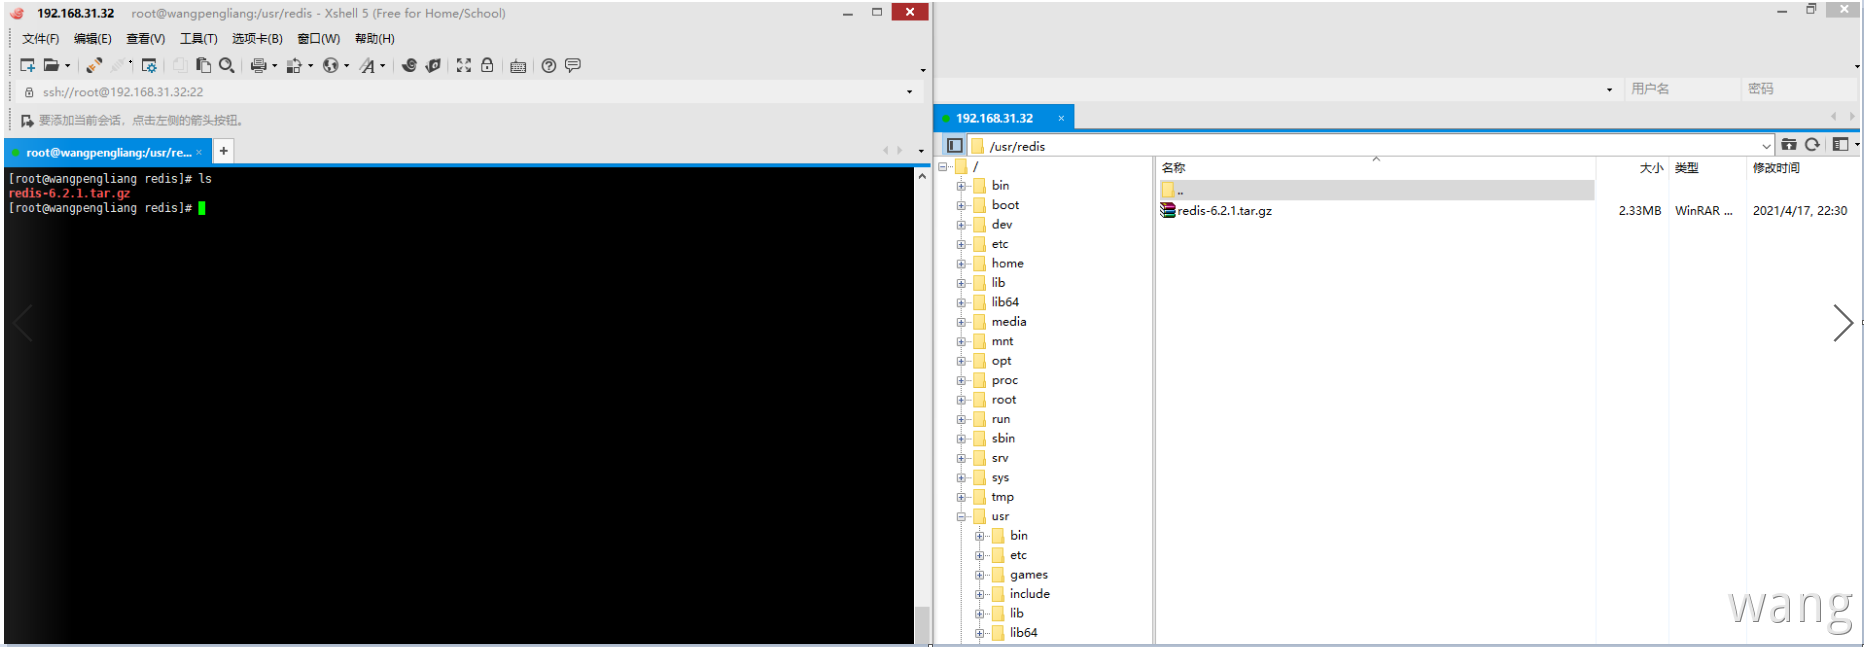Expand the home folder tree node
Image resolution: width=1864 pixels, height=647 pixels.
(961, 264)
